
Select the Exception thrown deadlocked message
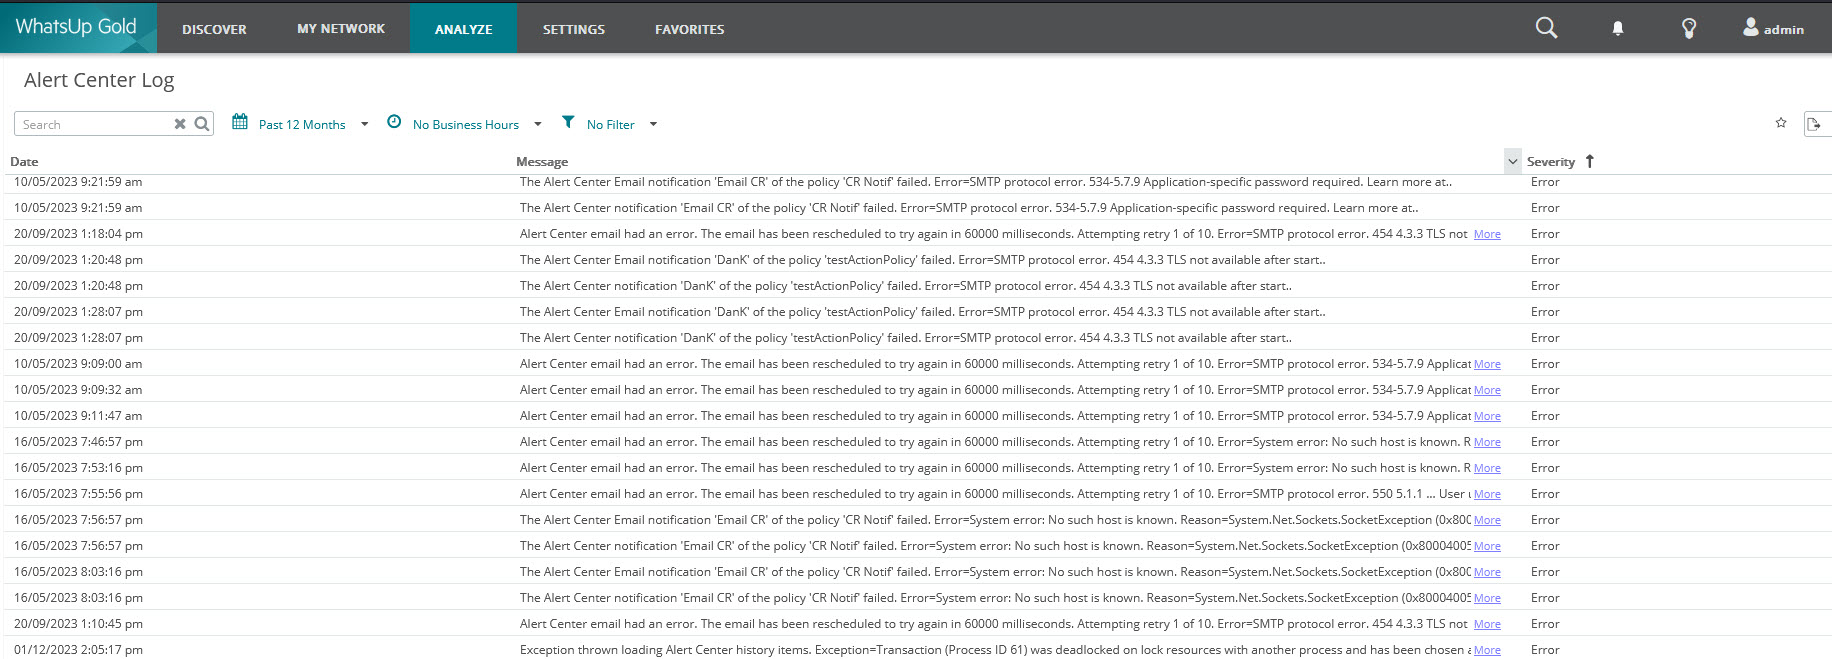(995, 650)
